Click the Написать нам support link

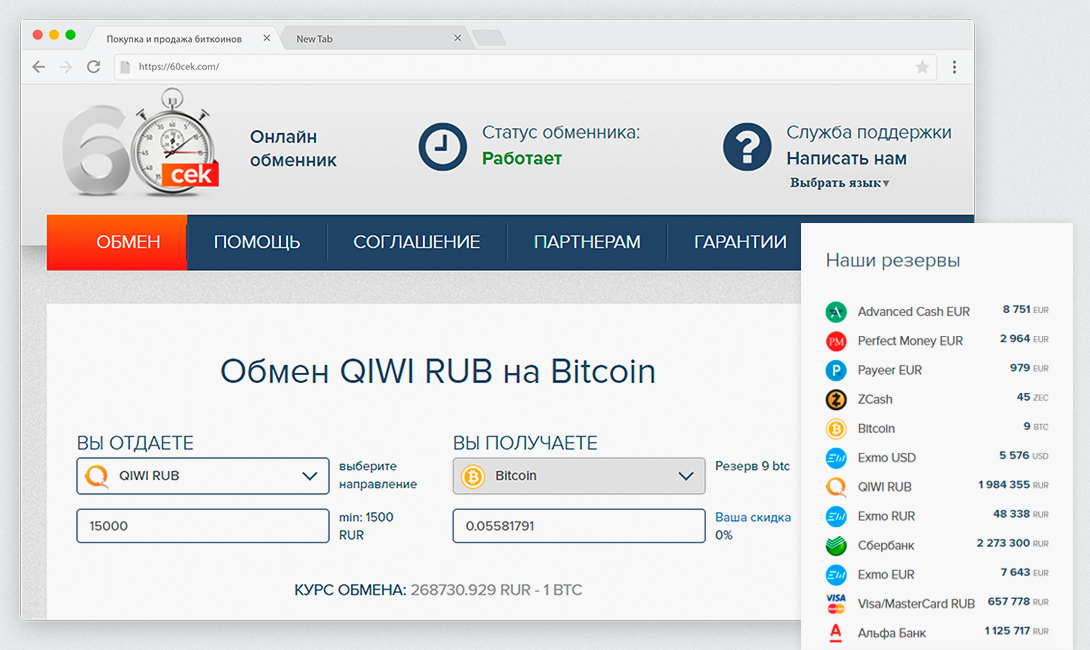click(846, 159)
